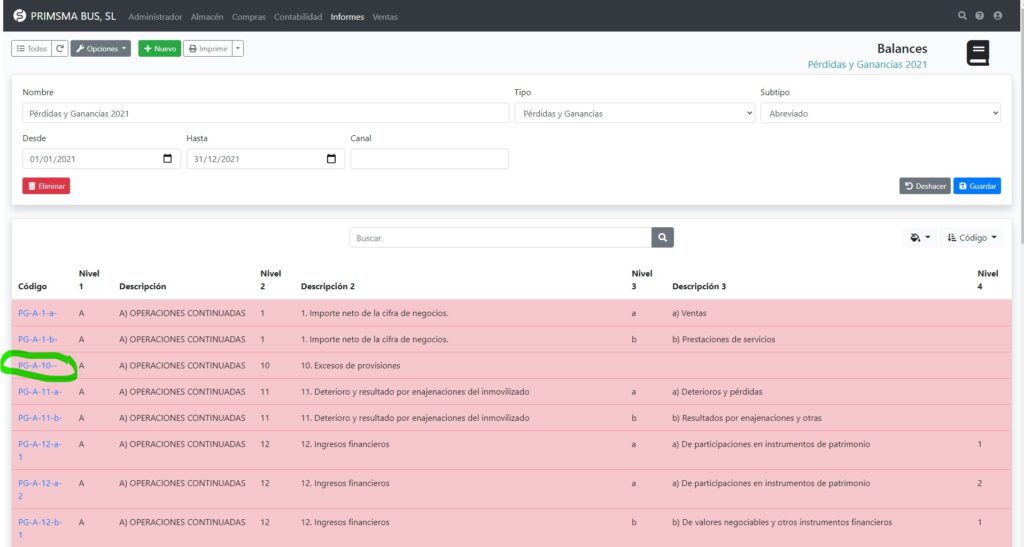1024x547 pixels.
Task: Open the Opciones dropdown menu
Action: [101, 48]
